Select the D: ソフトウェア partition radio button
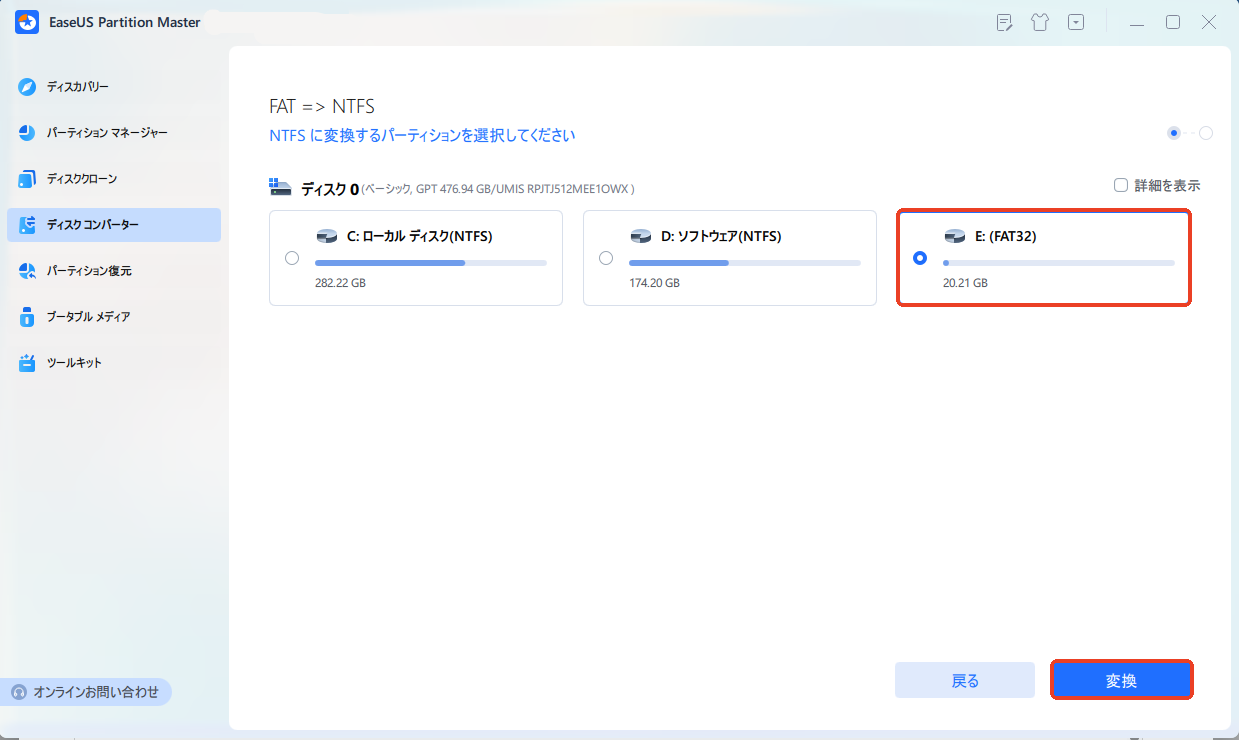1239x740 pixels. pos(605,257)
